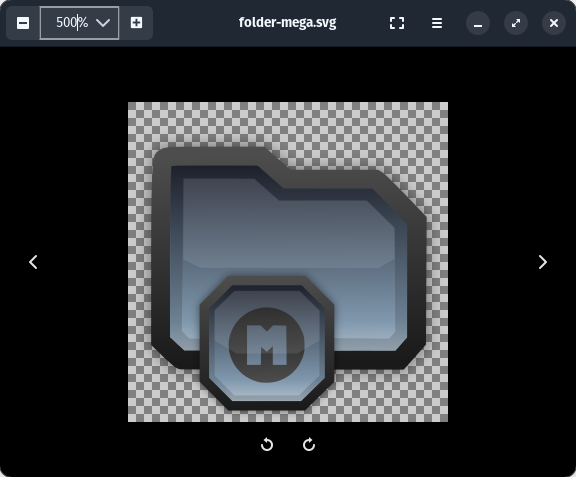Enter fullscreen mode via the brackets icon

397,23
